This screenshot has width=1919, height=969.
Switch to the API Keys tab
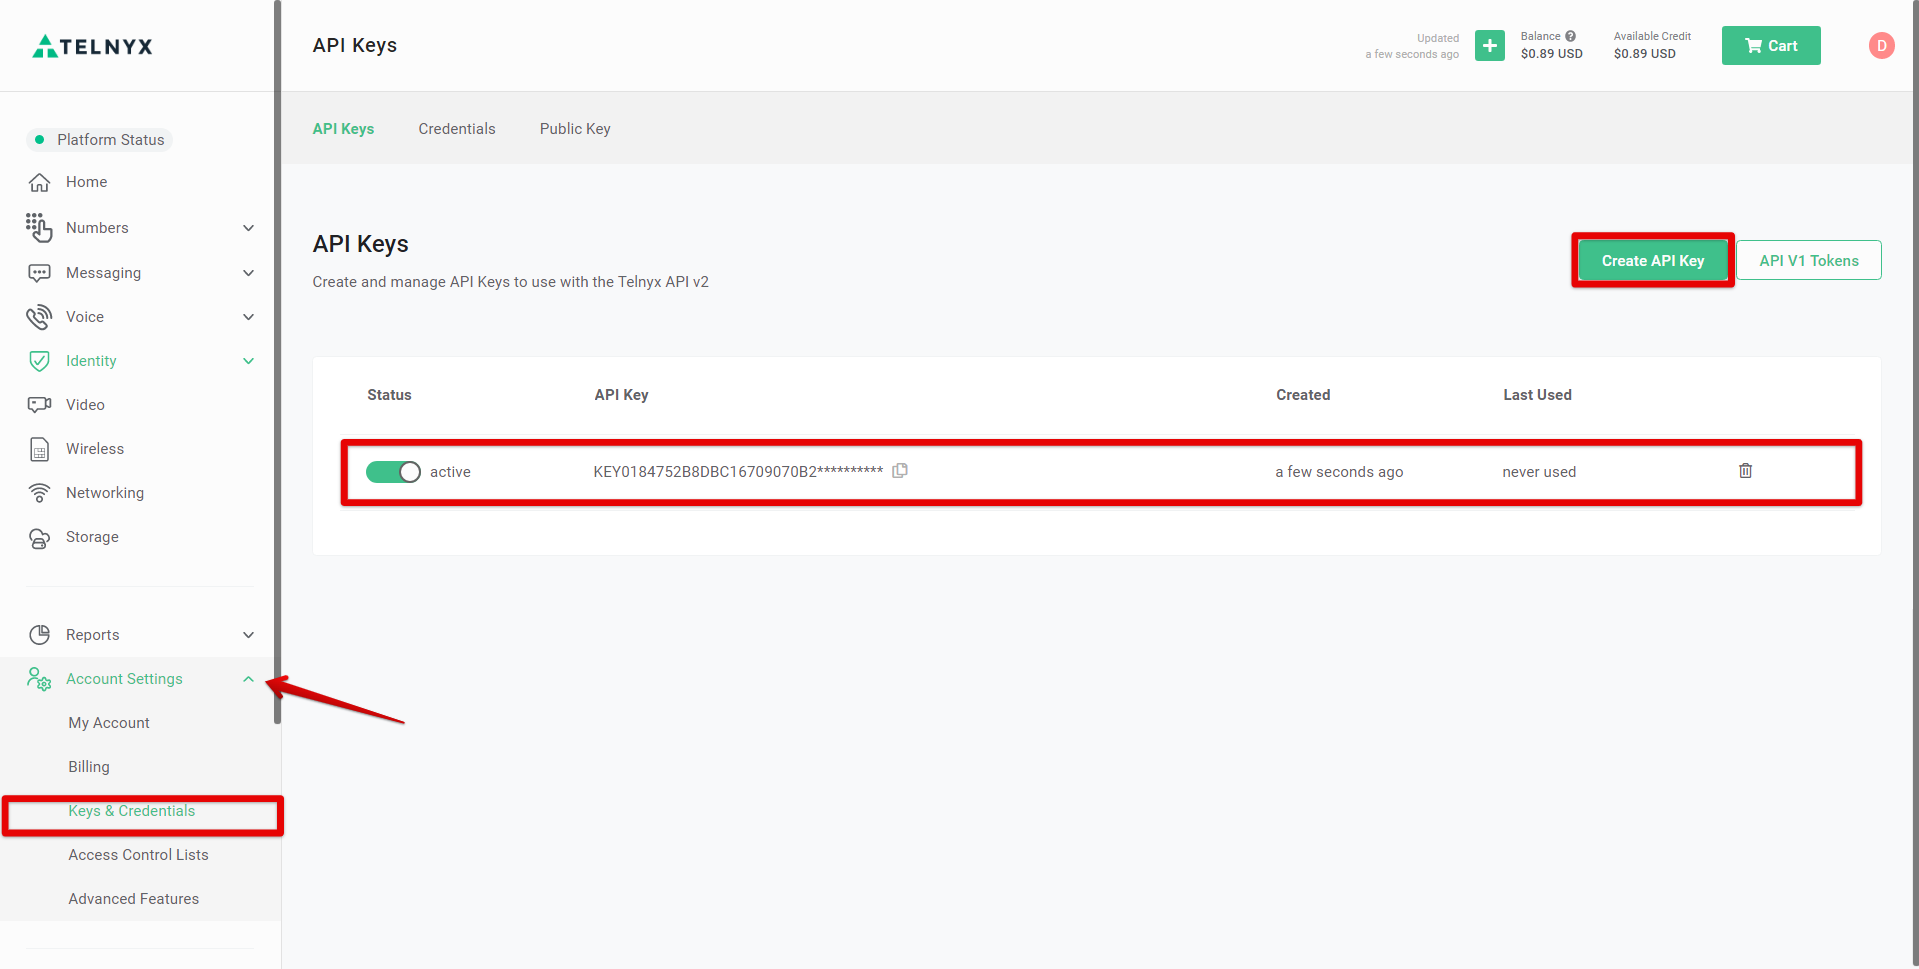[343, 129]
